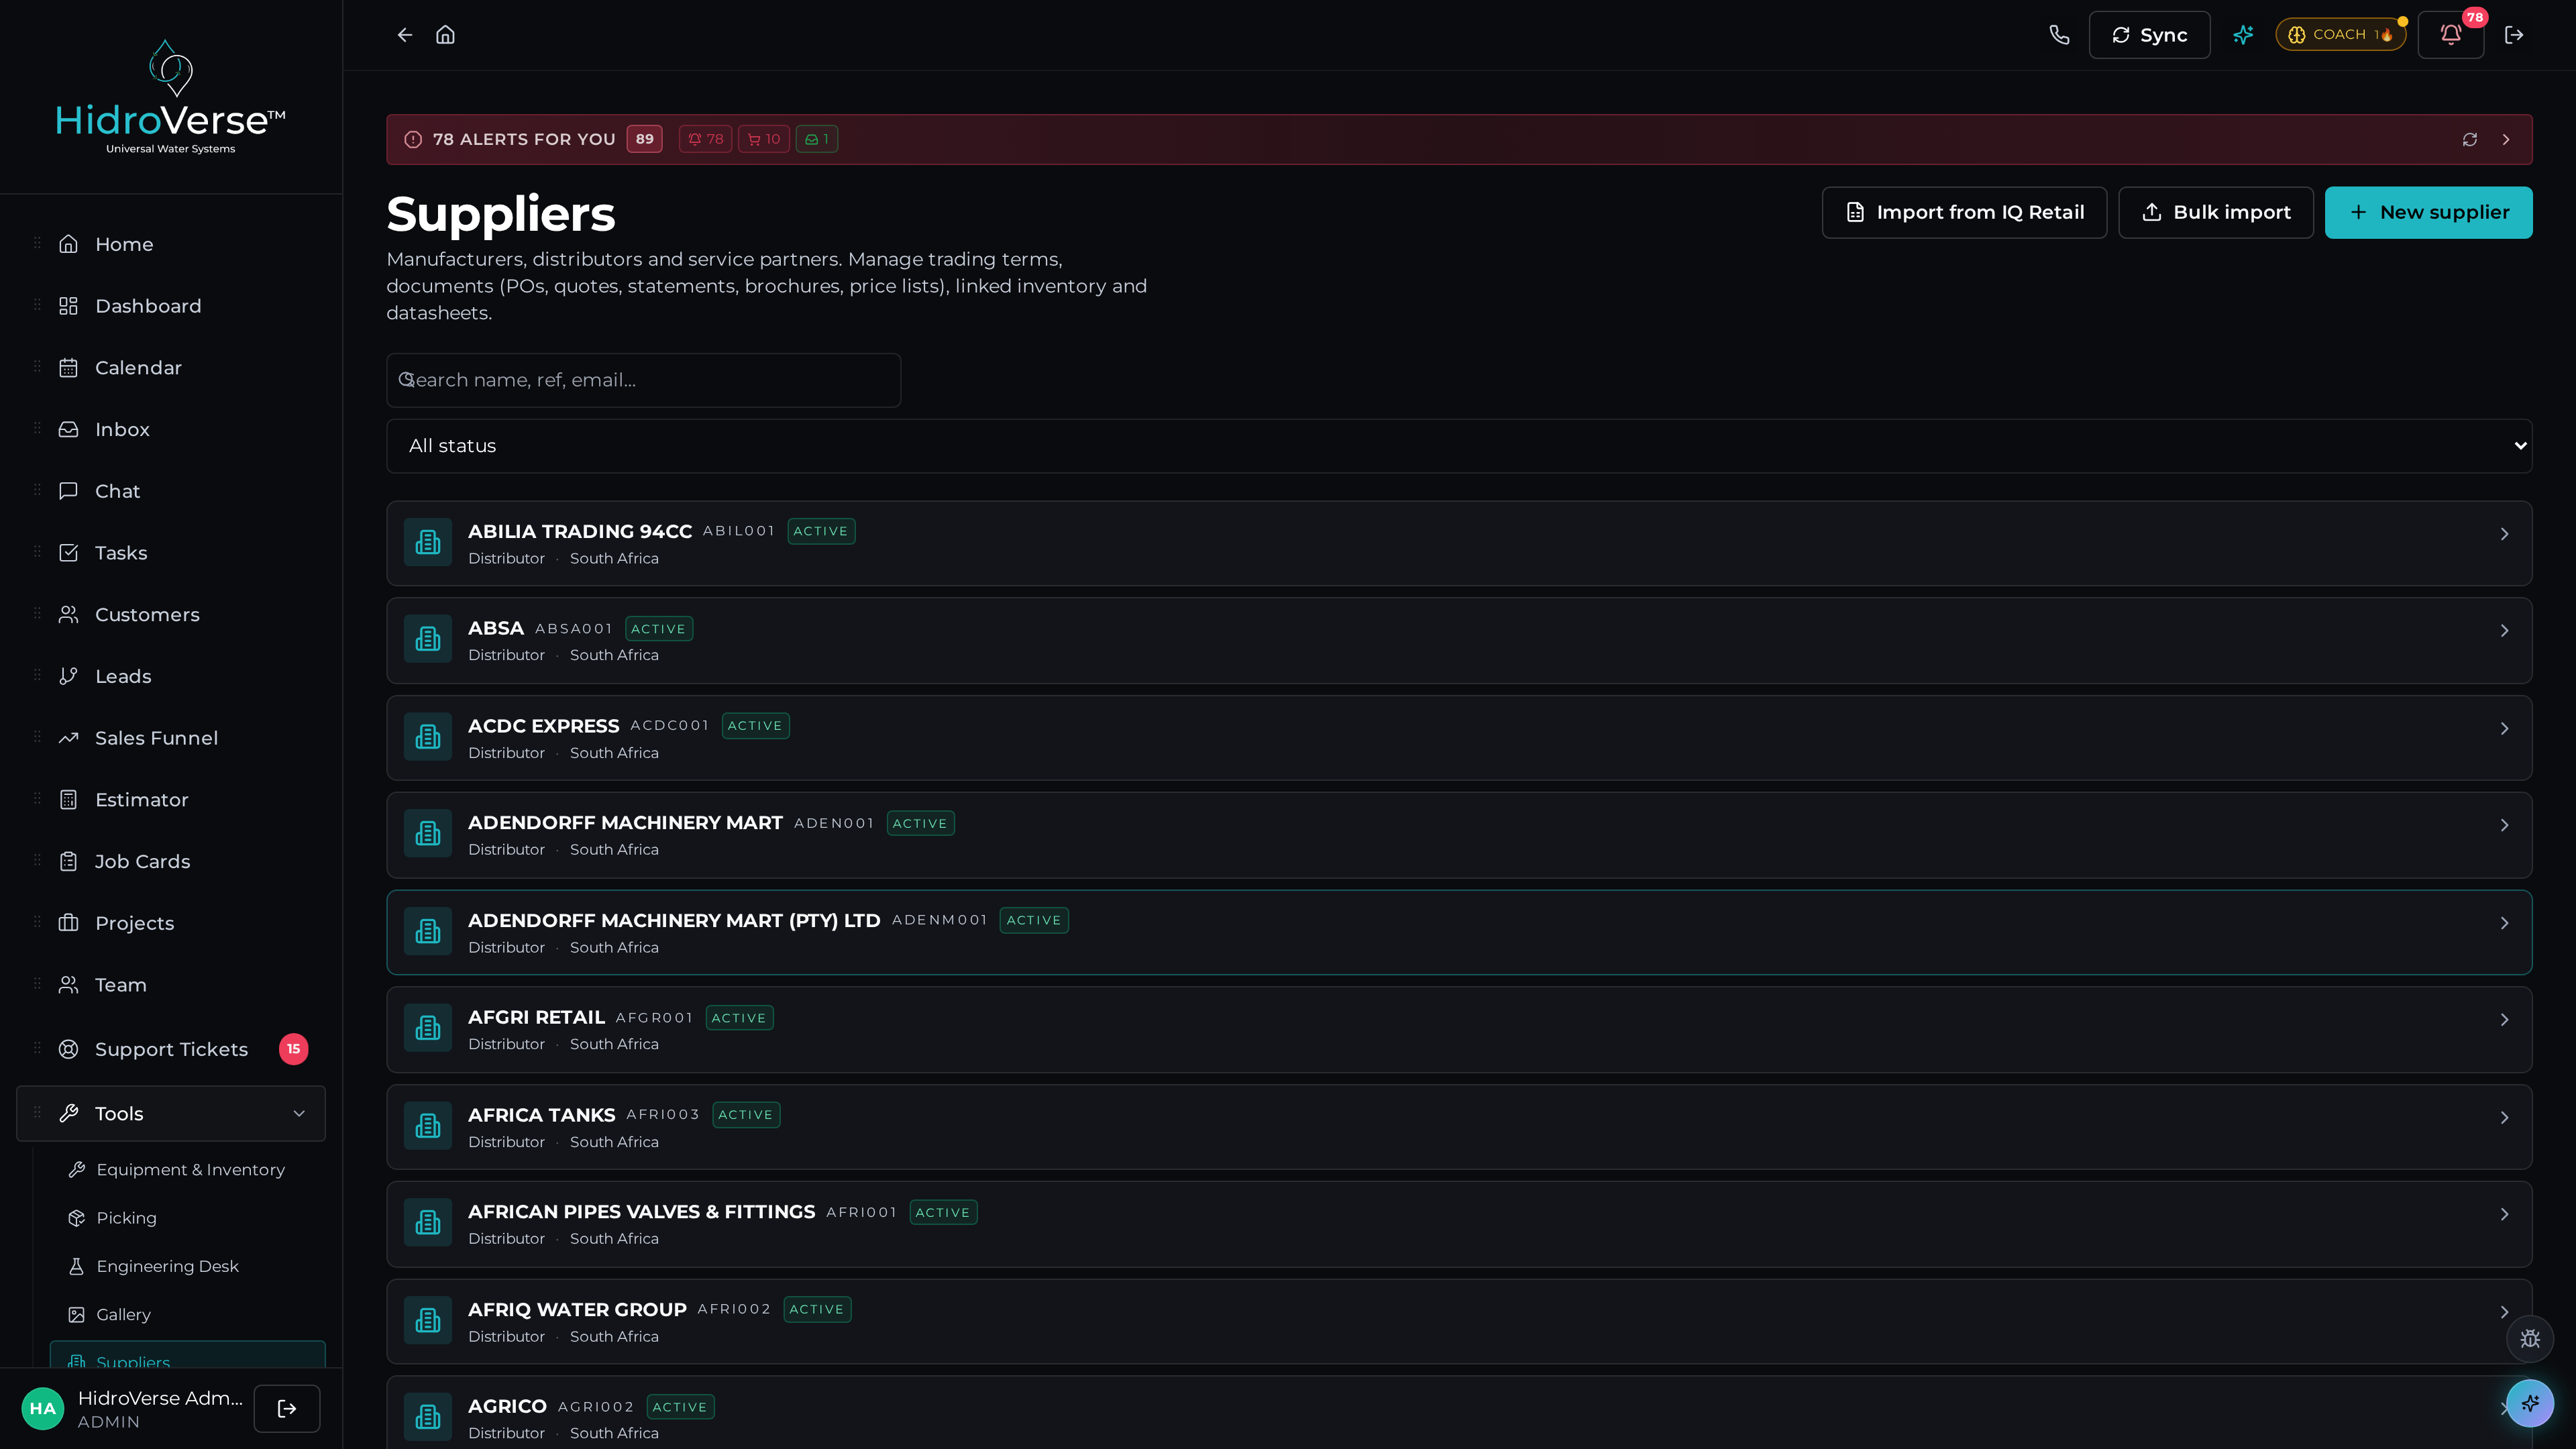Go back using the arrow icon
The width and height of the screenshot is (2576, 1449).
pyautogui.click(x=404, y=35)
